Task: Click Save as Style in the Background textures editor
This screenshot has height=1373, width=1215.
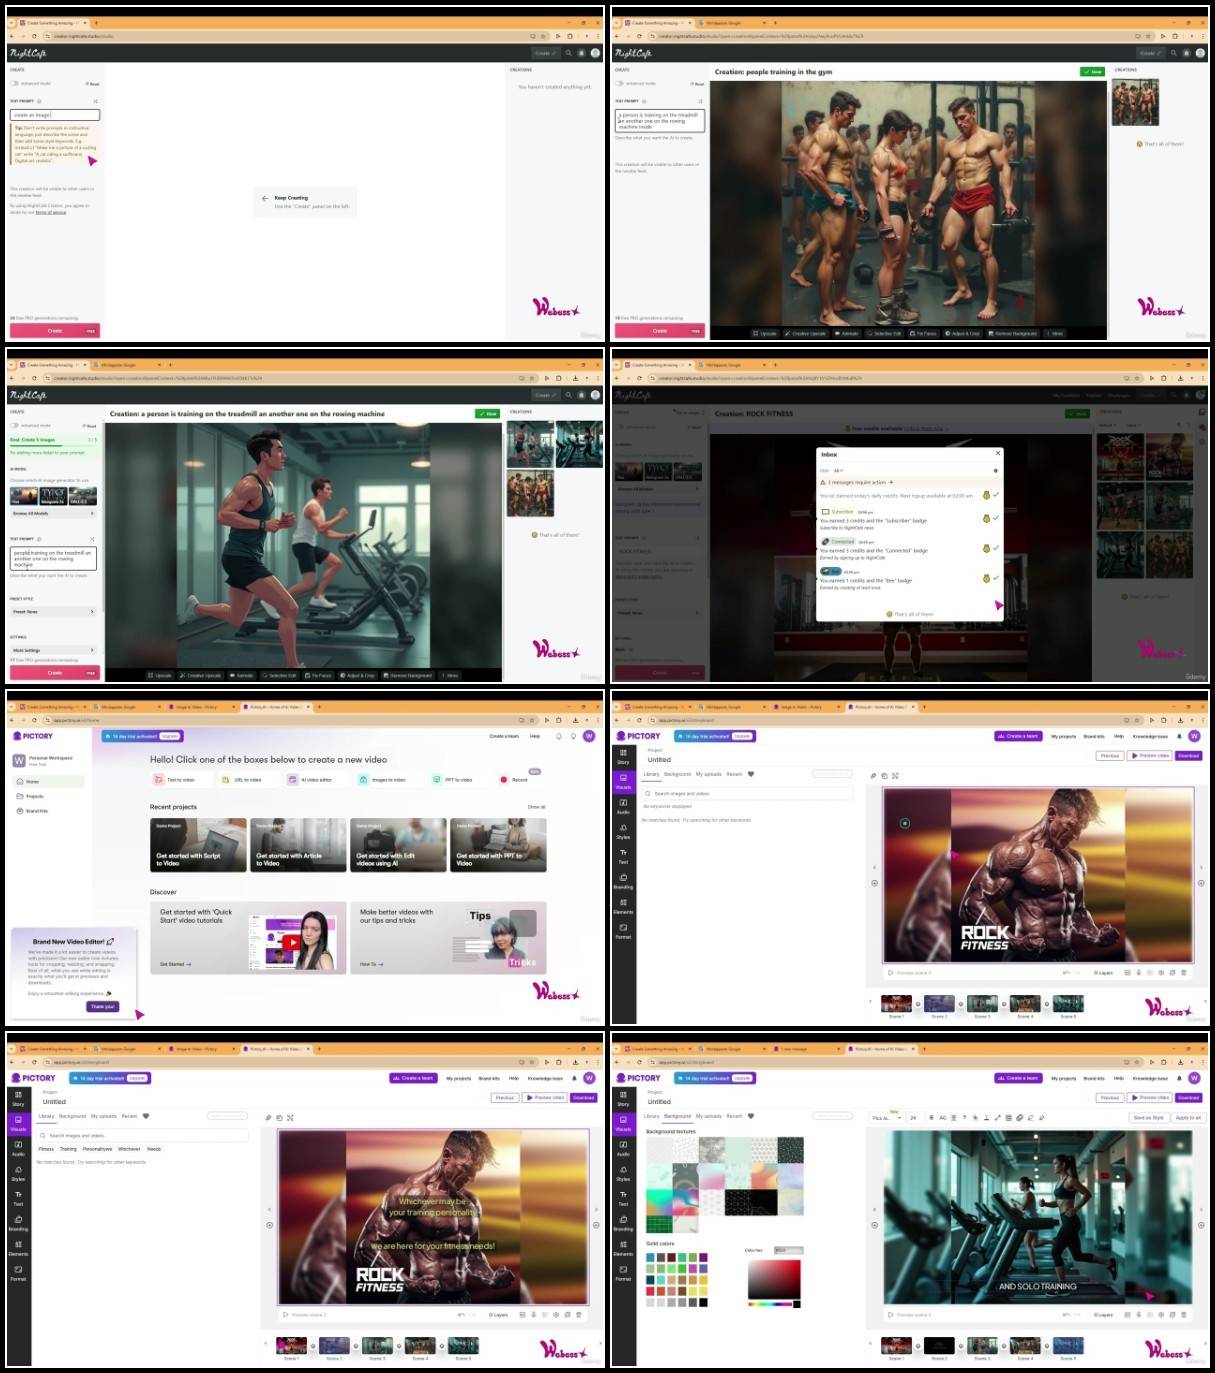Action: (x=1149, y=1118)
